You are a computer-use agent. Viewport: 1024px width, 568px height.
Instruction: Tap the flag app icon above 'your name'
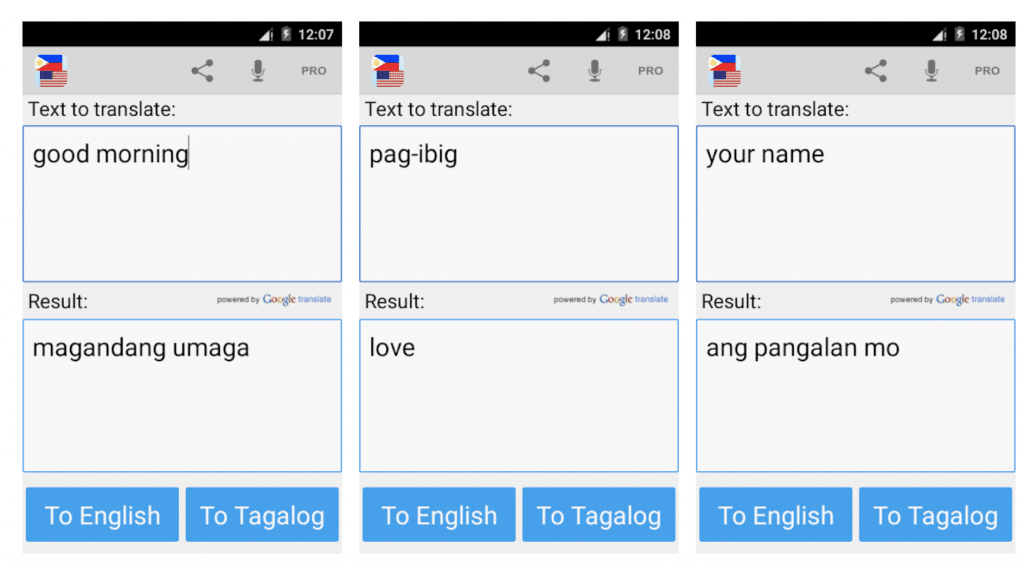point(724,71)
